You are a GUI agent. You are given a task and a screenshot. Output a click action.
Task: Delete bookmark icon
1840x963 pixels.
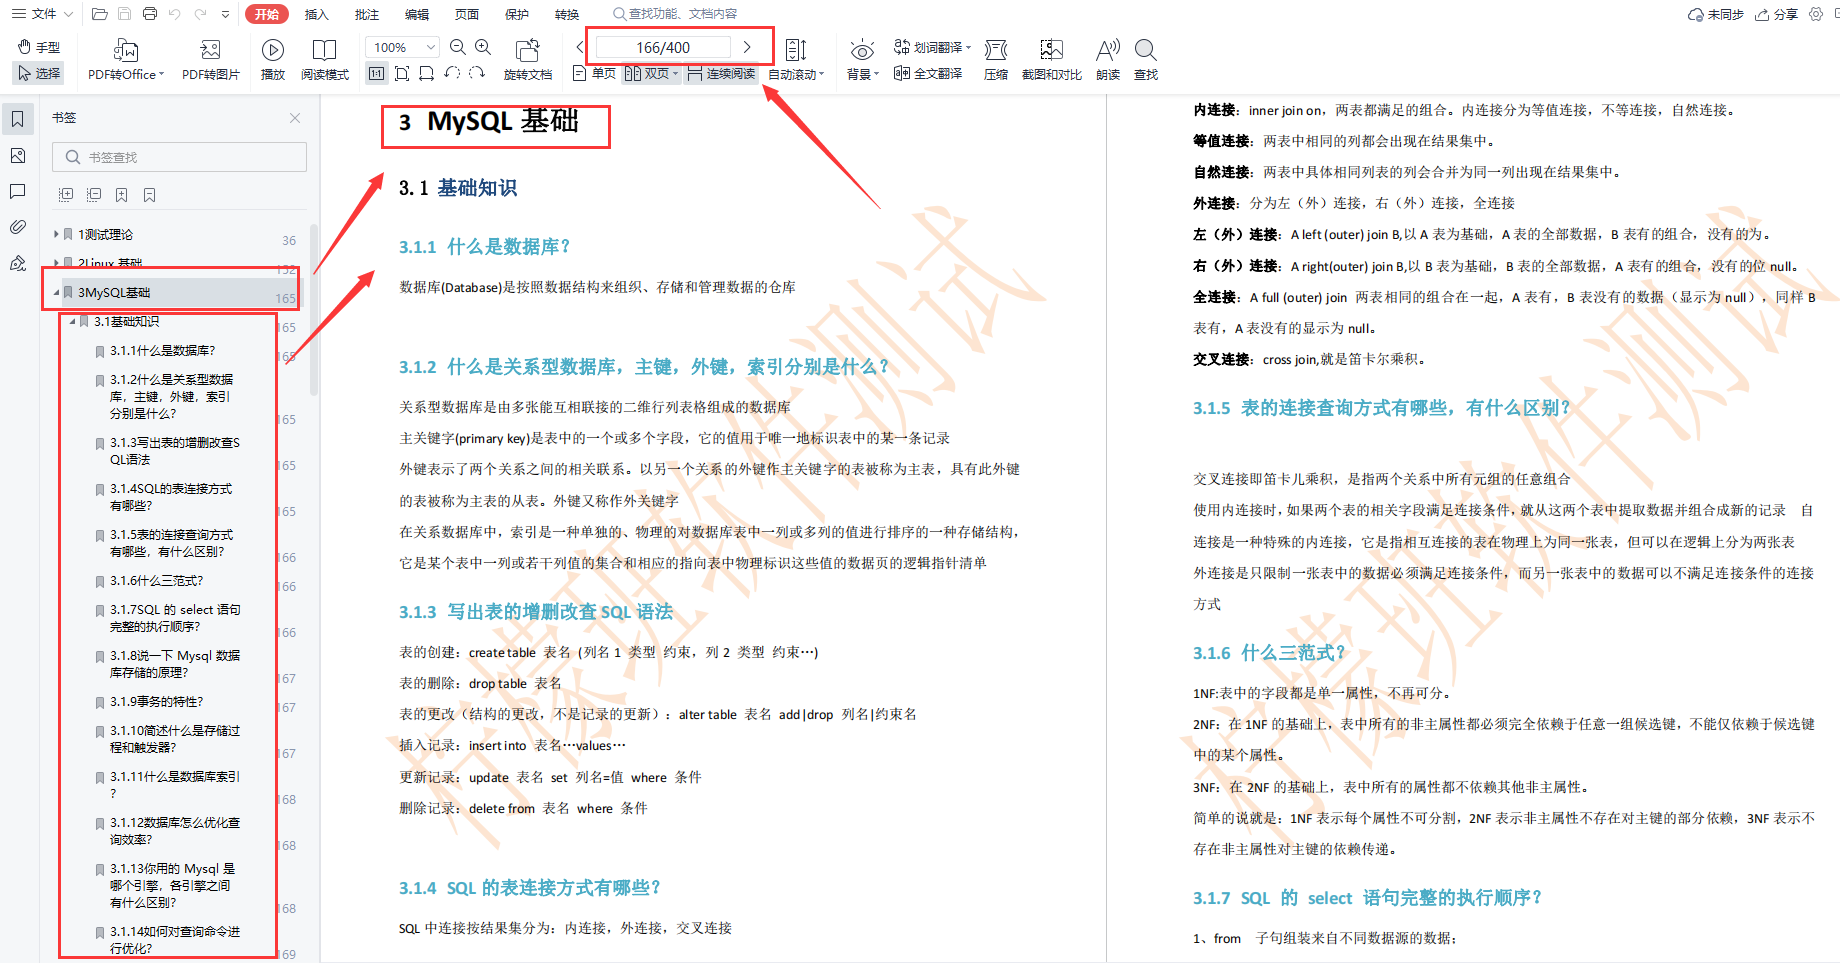pos(149,195)
